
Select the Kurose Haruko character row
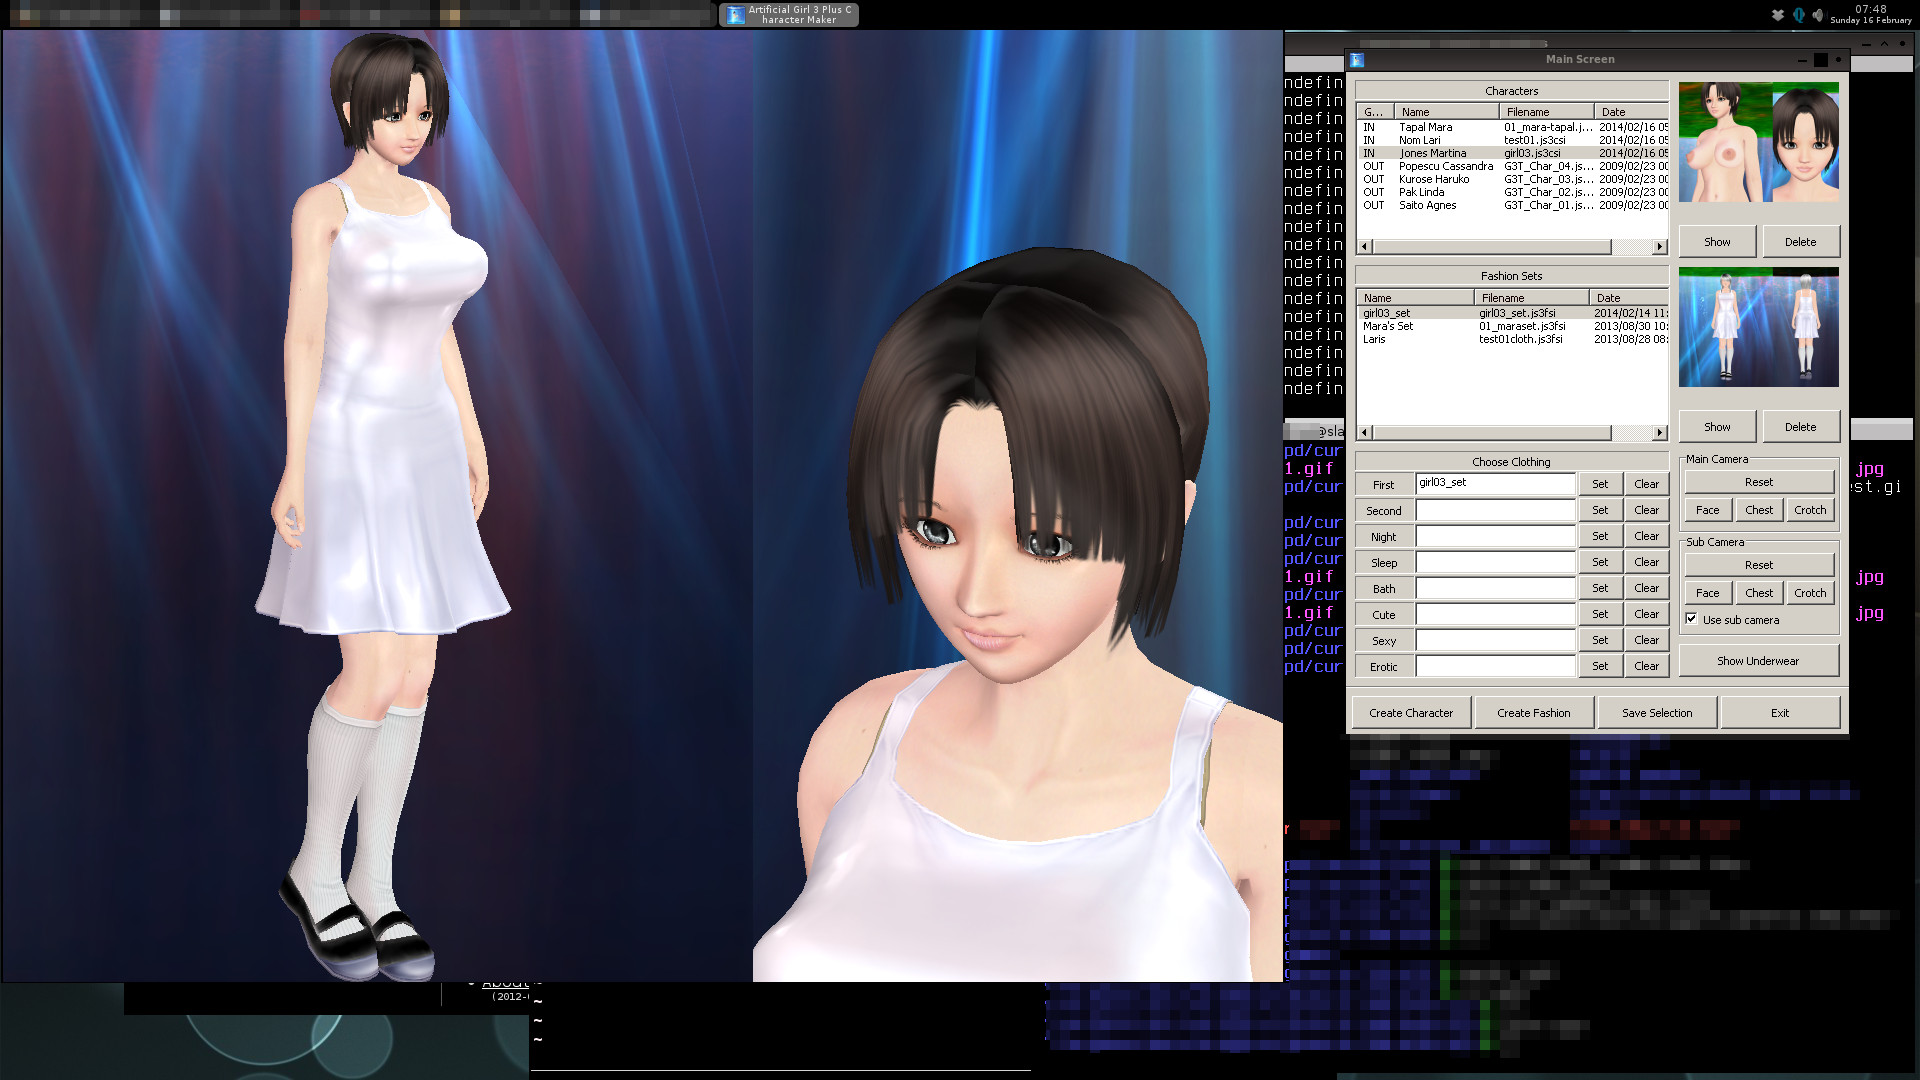(x=1512, y=179)
